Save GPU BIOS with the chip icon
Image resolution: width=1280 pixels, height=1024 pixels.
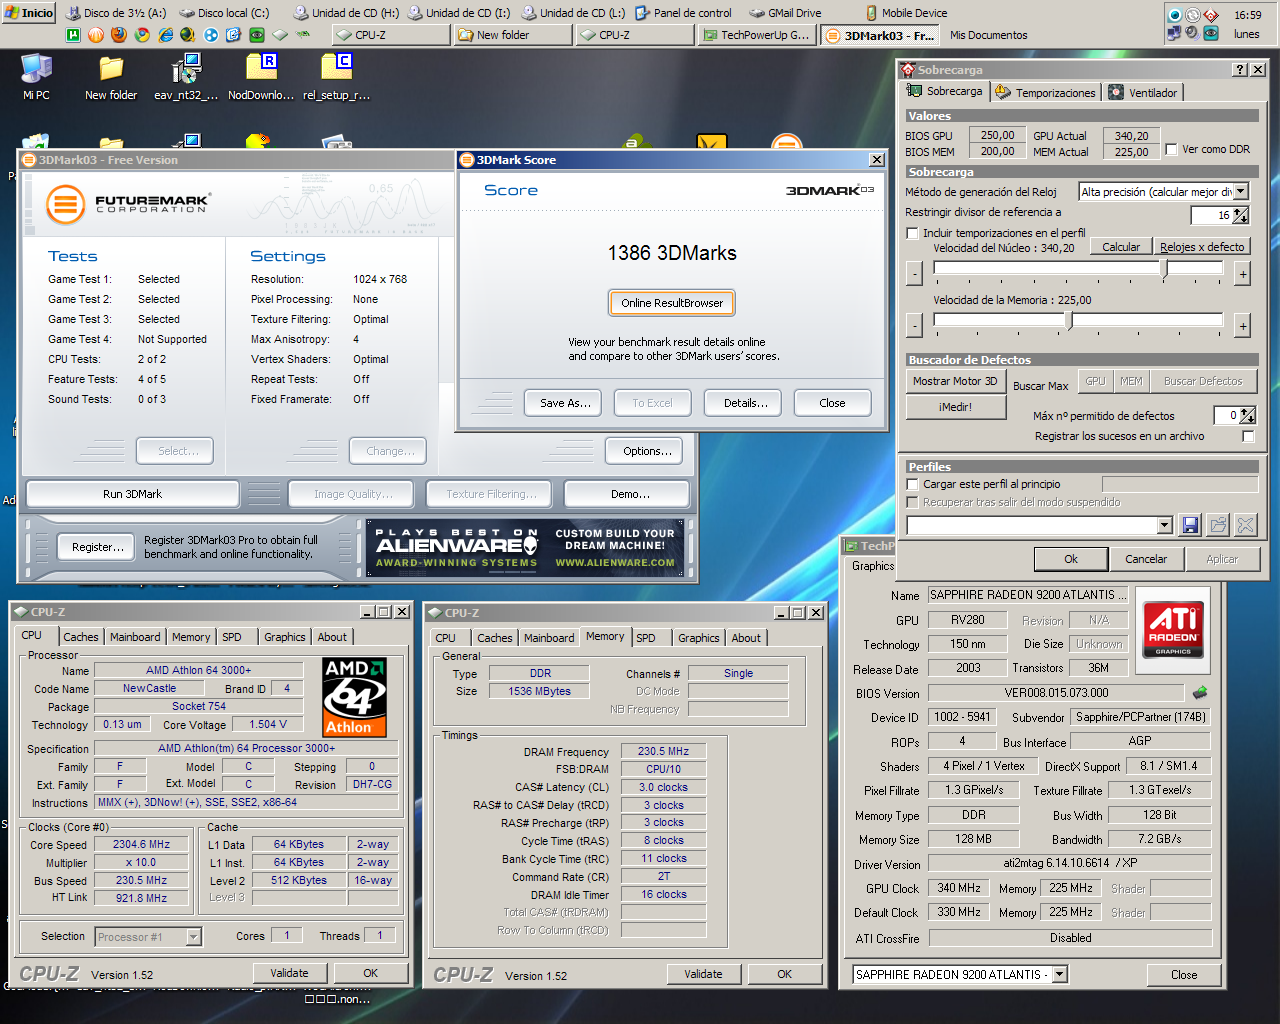pyautogui.click(x=1200, y=692)
